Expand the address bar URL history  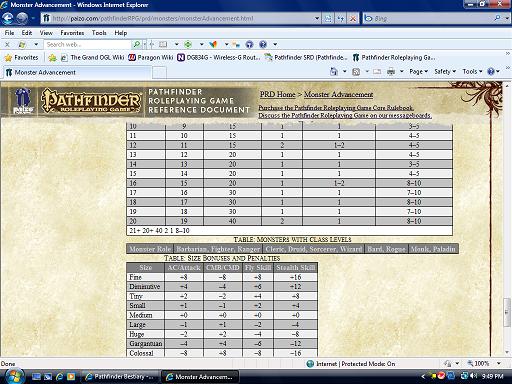pyautogui.click(x=317, y=18)
